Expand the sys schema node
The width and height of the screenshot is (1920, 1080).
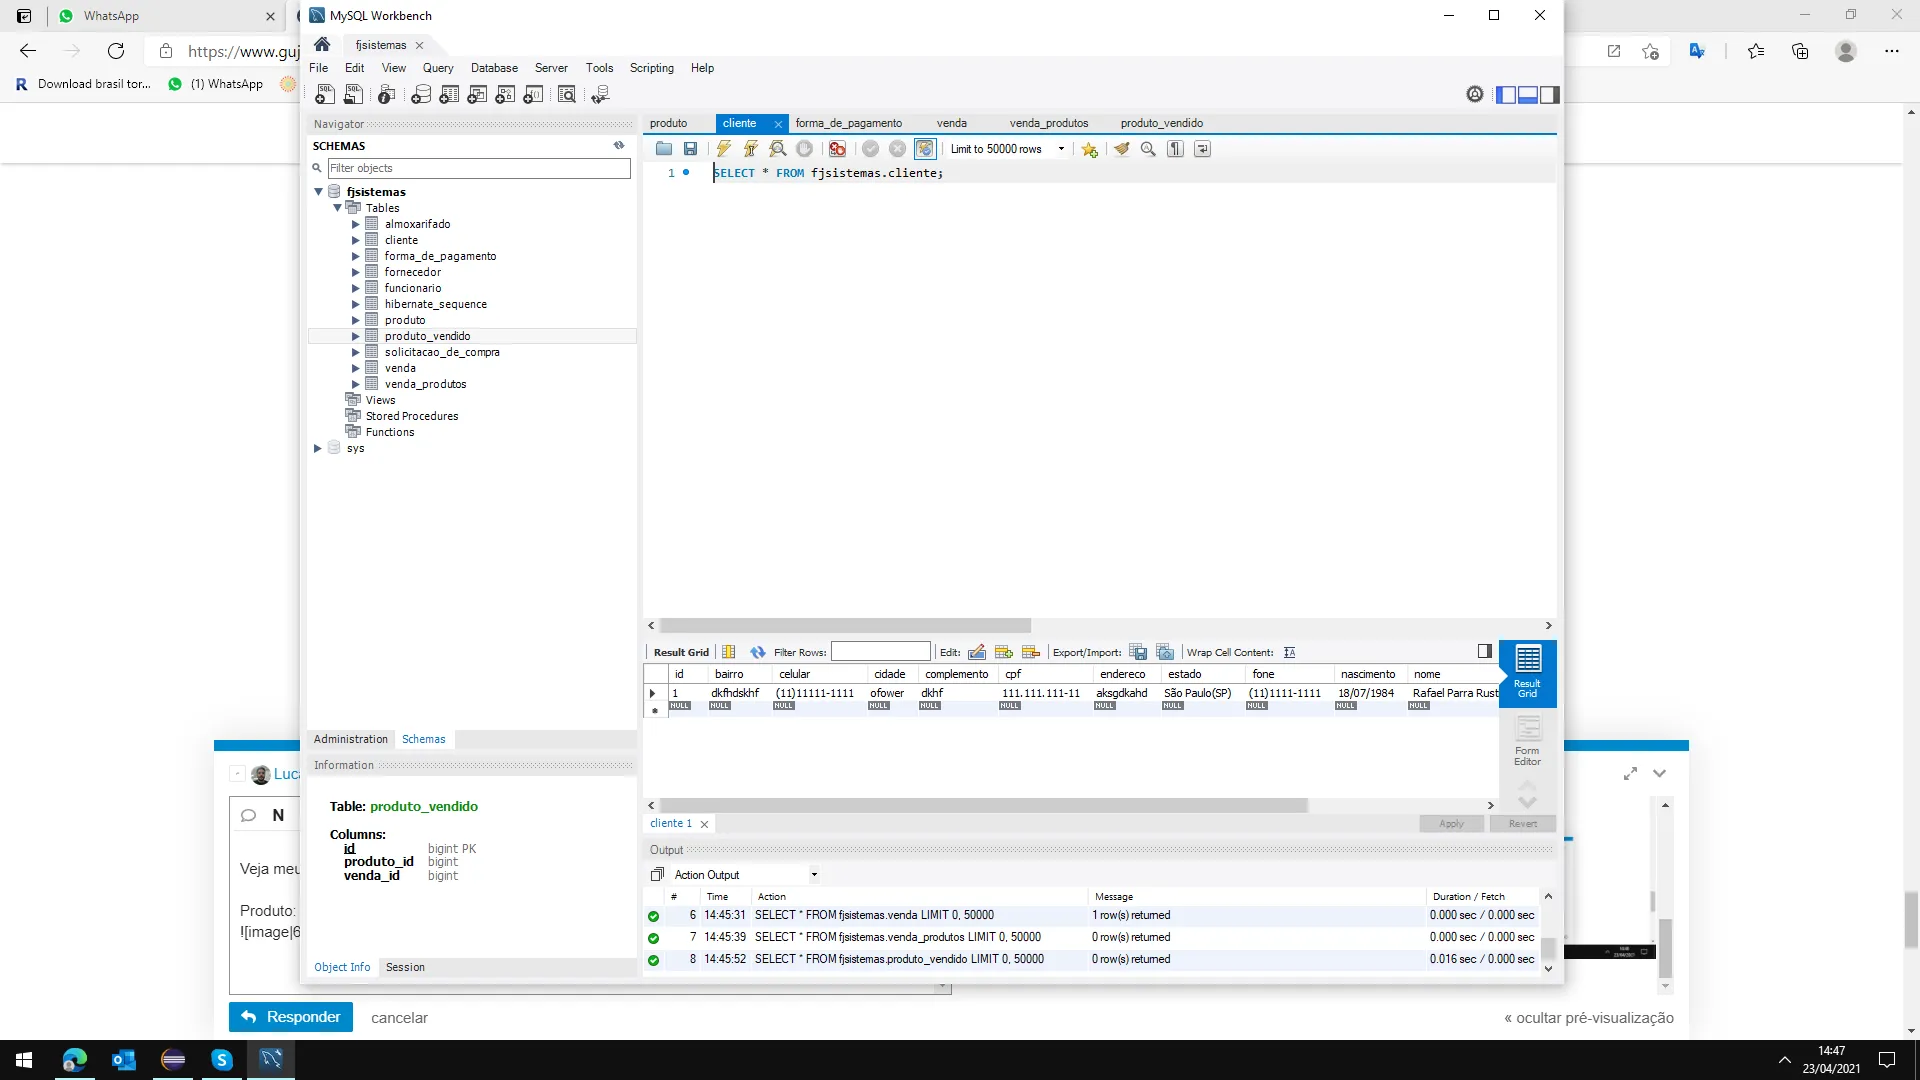(318, 448)
